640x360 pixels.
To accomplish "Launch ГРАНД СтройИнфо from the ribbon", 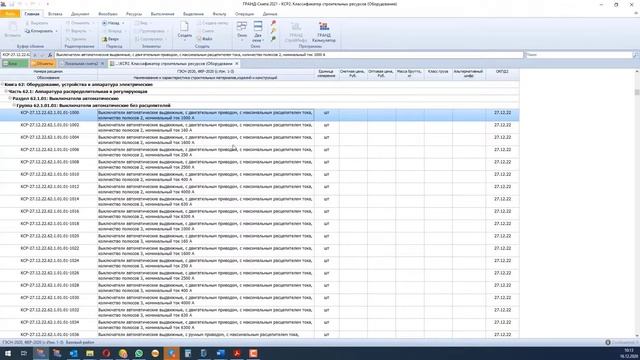I will (x=296, y=32).
